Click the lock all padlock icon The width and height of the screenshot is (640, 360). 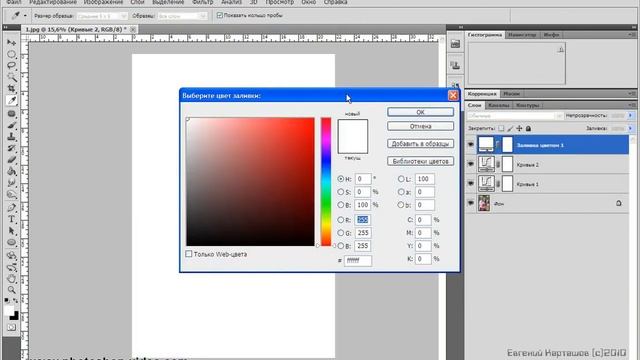point(528,128)
